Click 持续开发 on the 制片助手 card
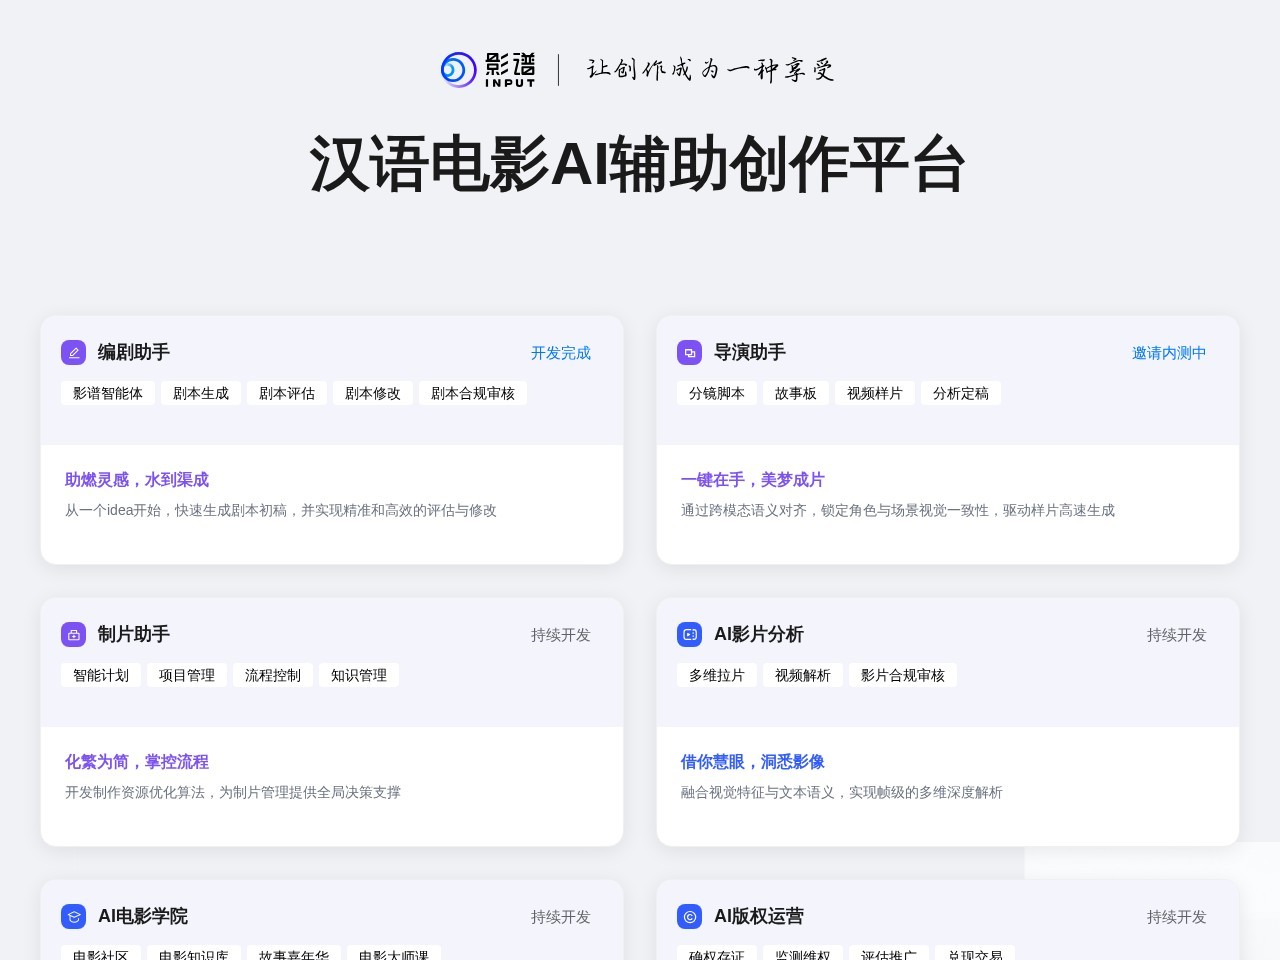 [561, 635]
